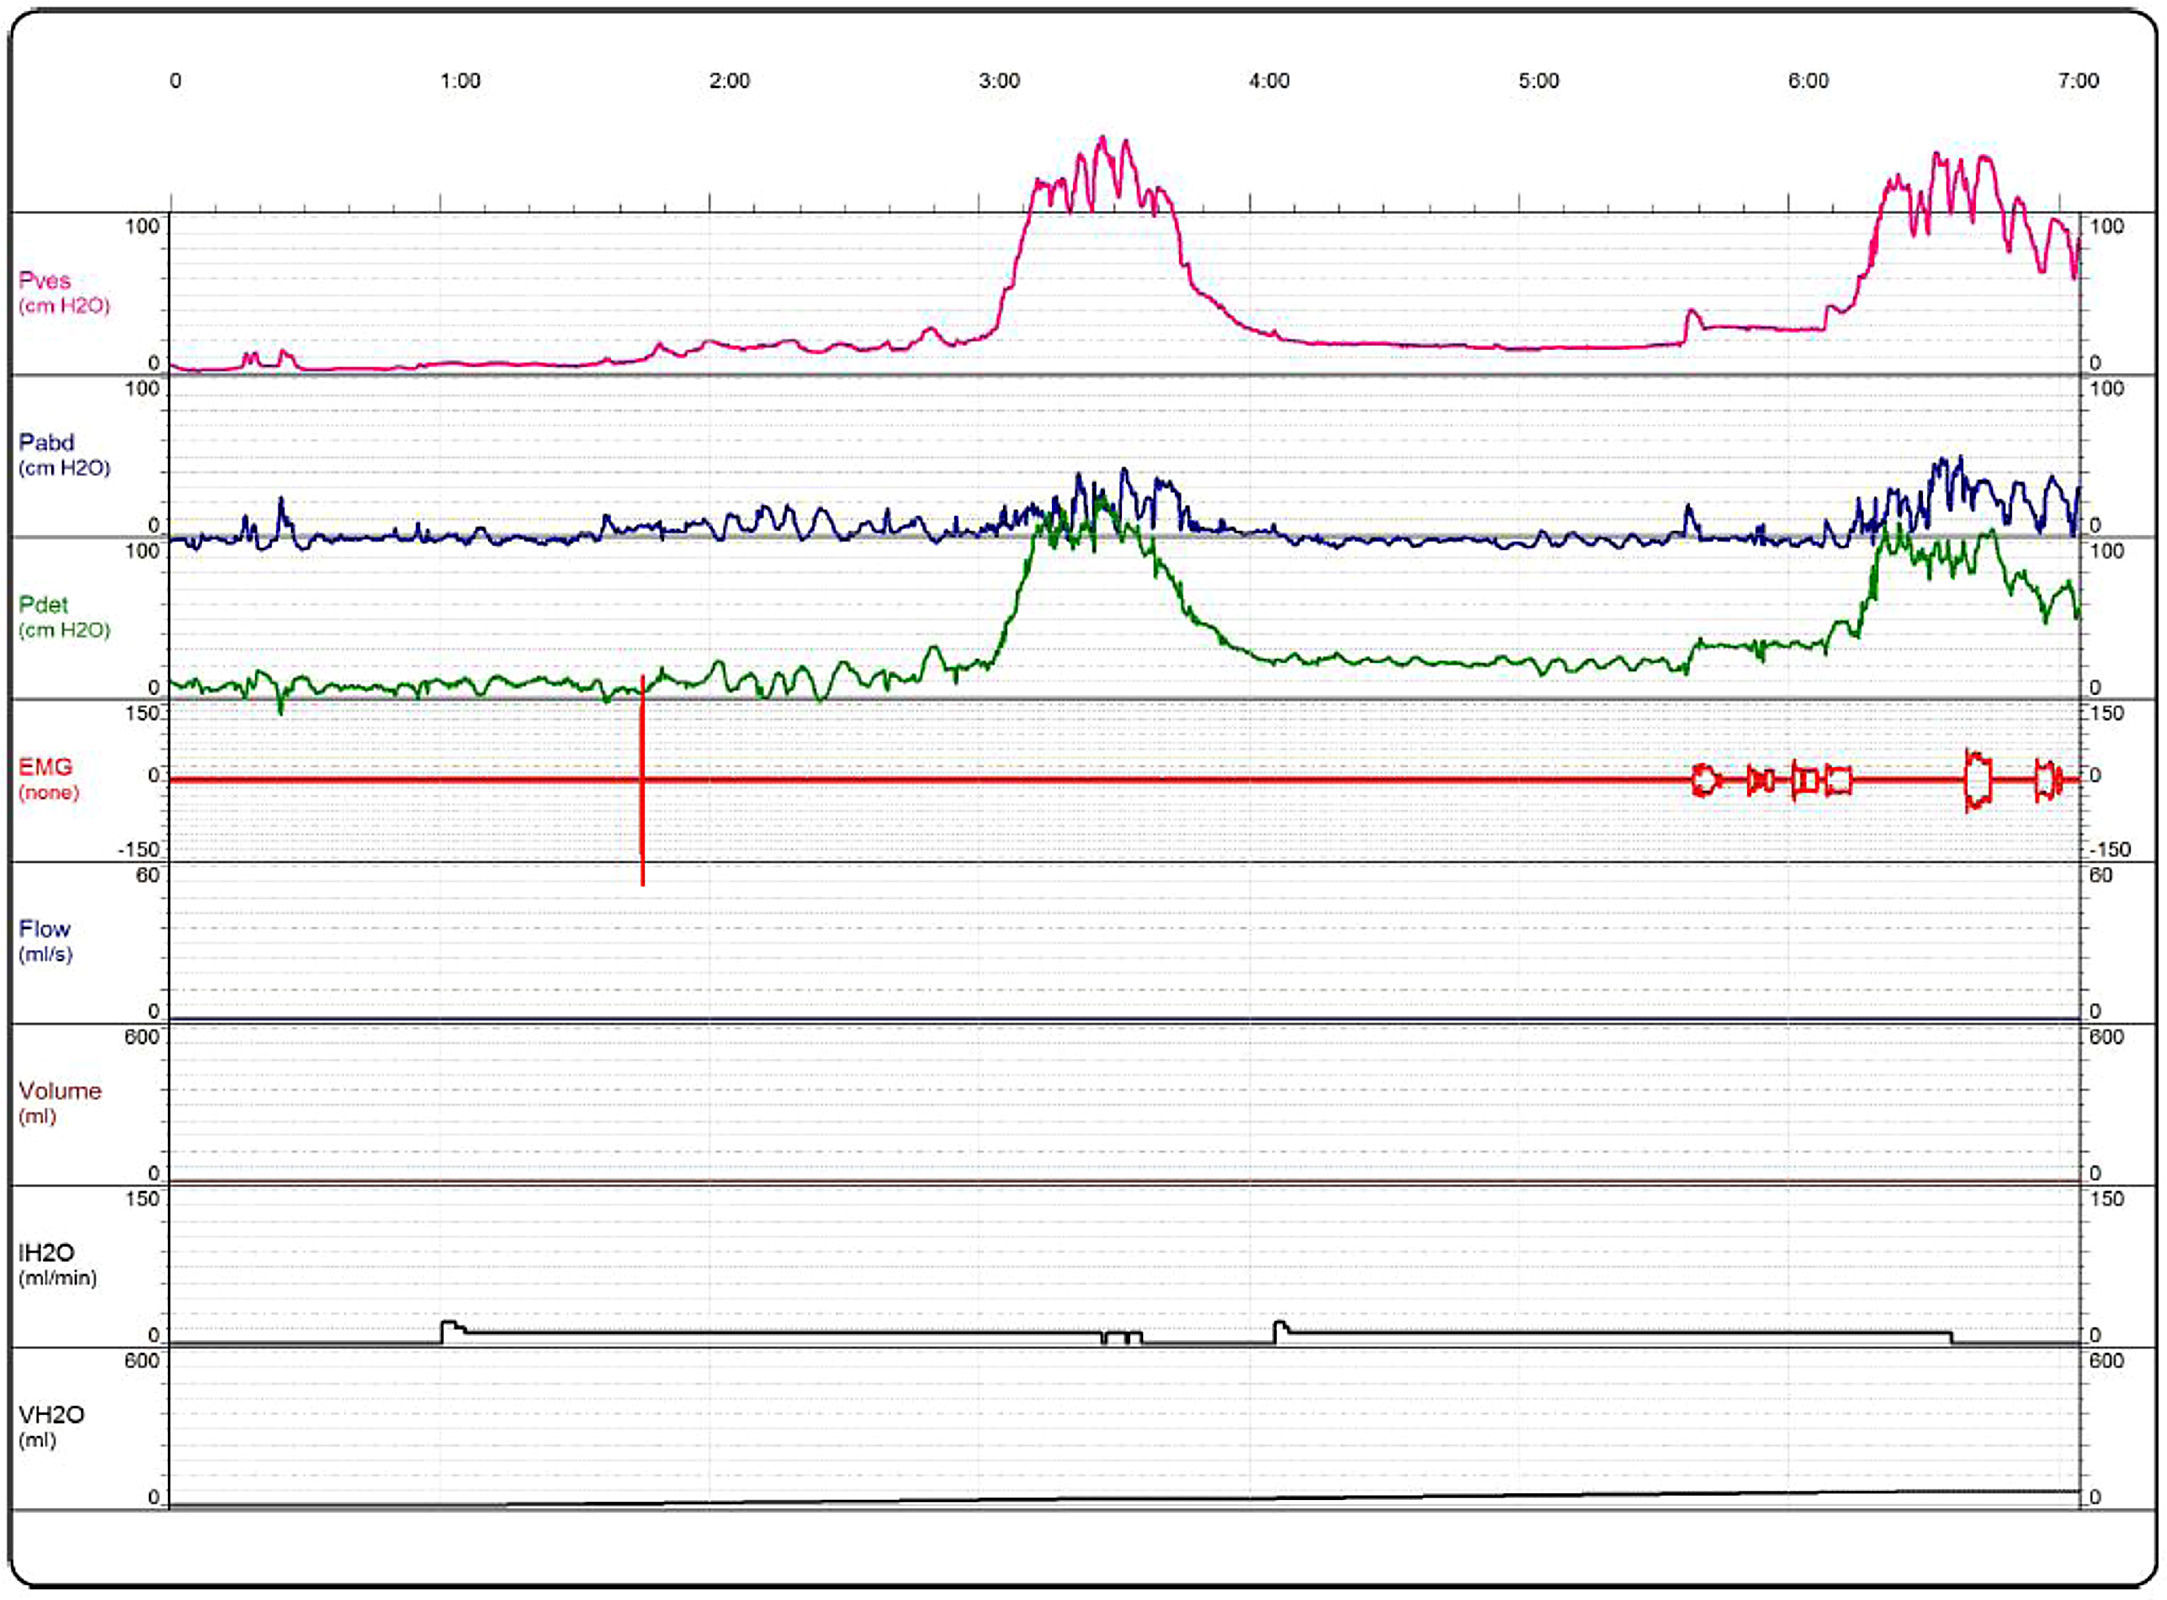Click the 3:00 time marker
Viewport: 2167px width, 1600px height.
[x=999, y=81]
